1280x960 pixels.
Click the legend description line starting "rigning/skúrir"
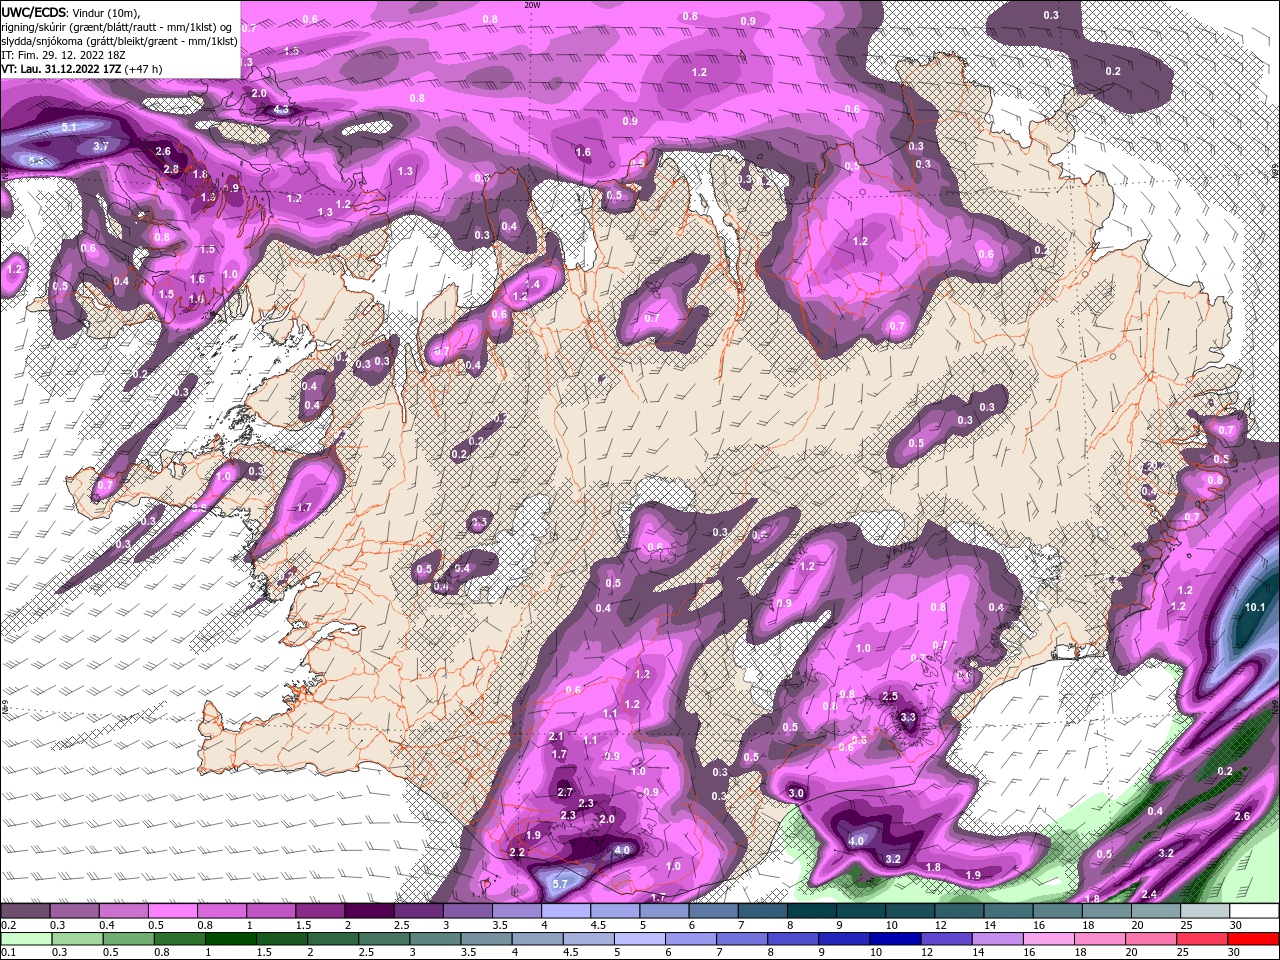pos(119,27)
